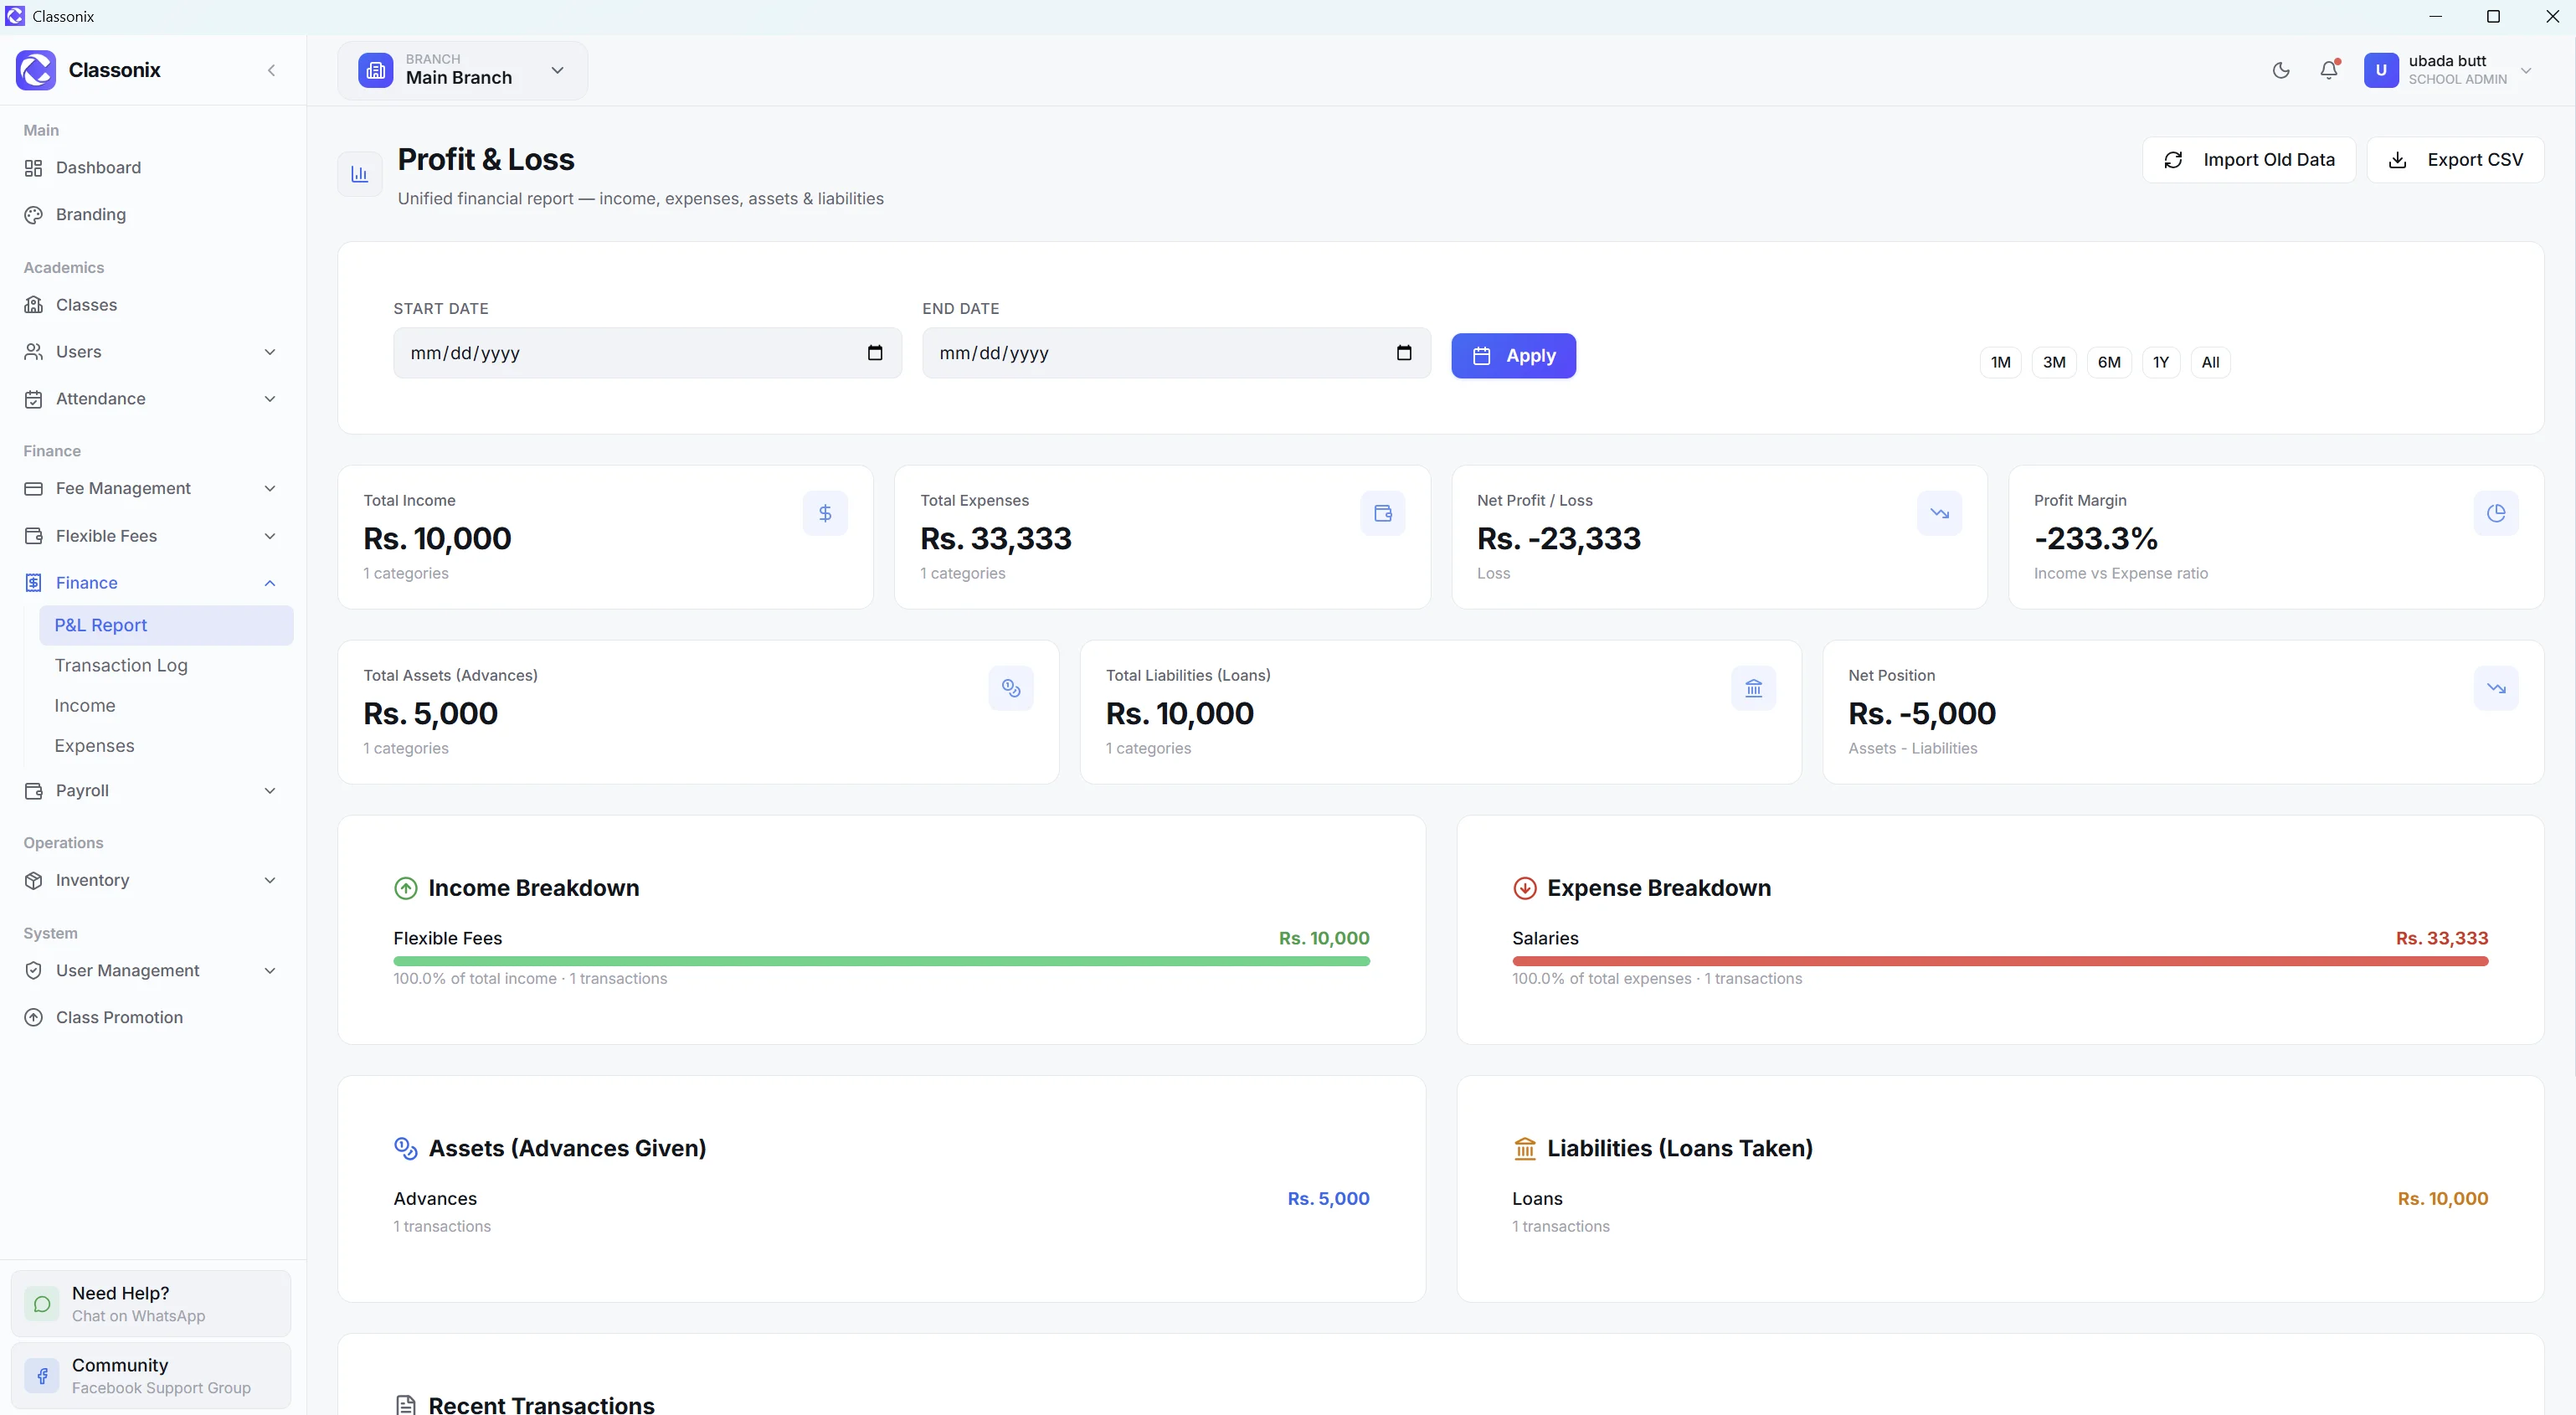
Task: Click the coins icon beside Assets (Advances Given)
Action: coord(405,1148)
